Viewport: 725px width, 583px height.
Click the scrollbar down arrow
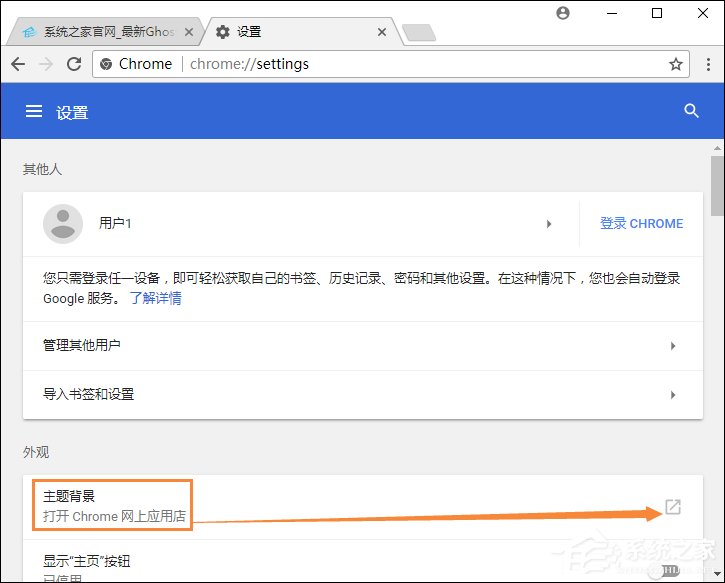click(x=717, y=574)
